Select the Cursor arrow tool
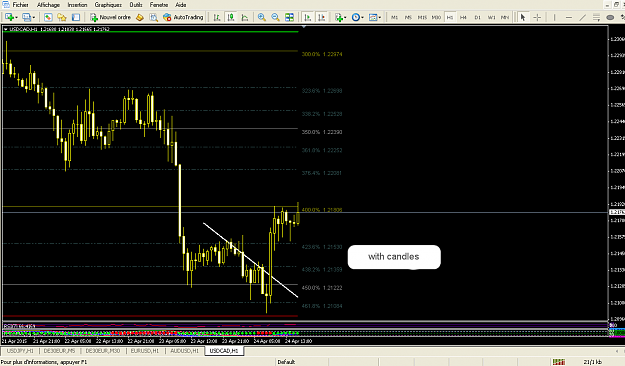The height and width of the screenshot is (366, 625). click(523, 17)
